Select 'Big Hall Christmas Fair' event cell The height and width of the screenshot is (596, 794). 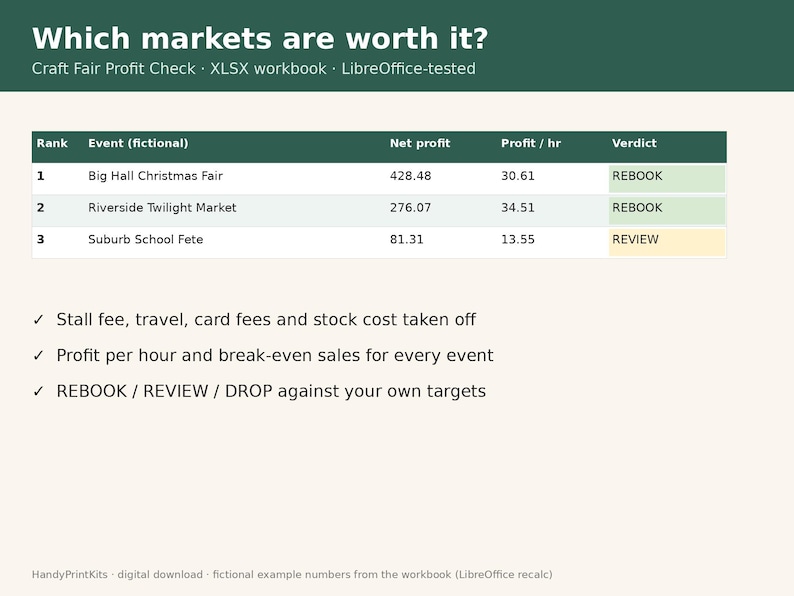coord(155,176)
